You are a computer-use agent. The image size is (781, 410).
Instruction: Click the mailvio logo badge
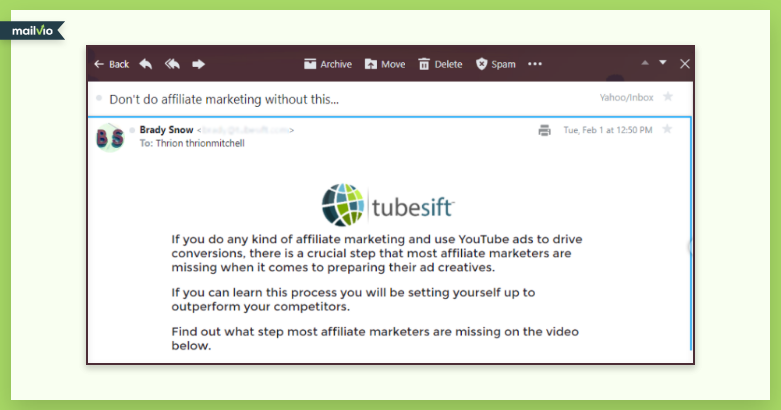point(32,31)
